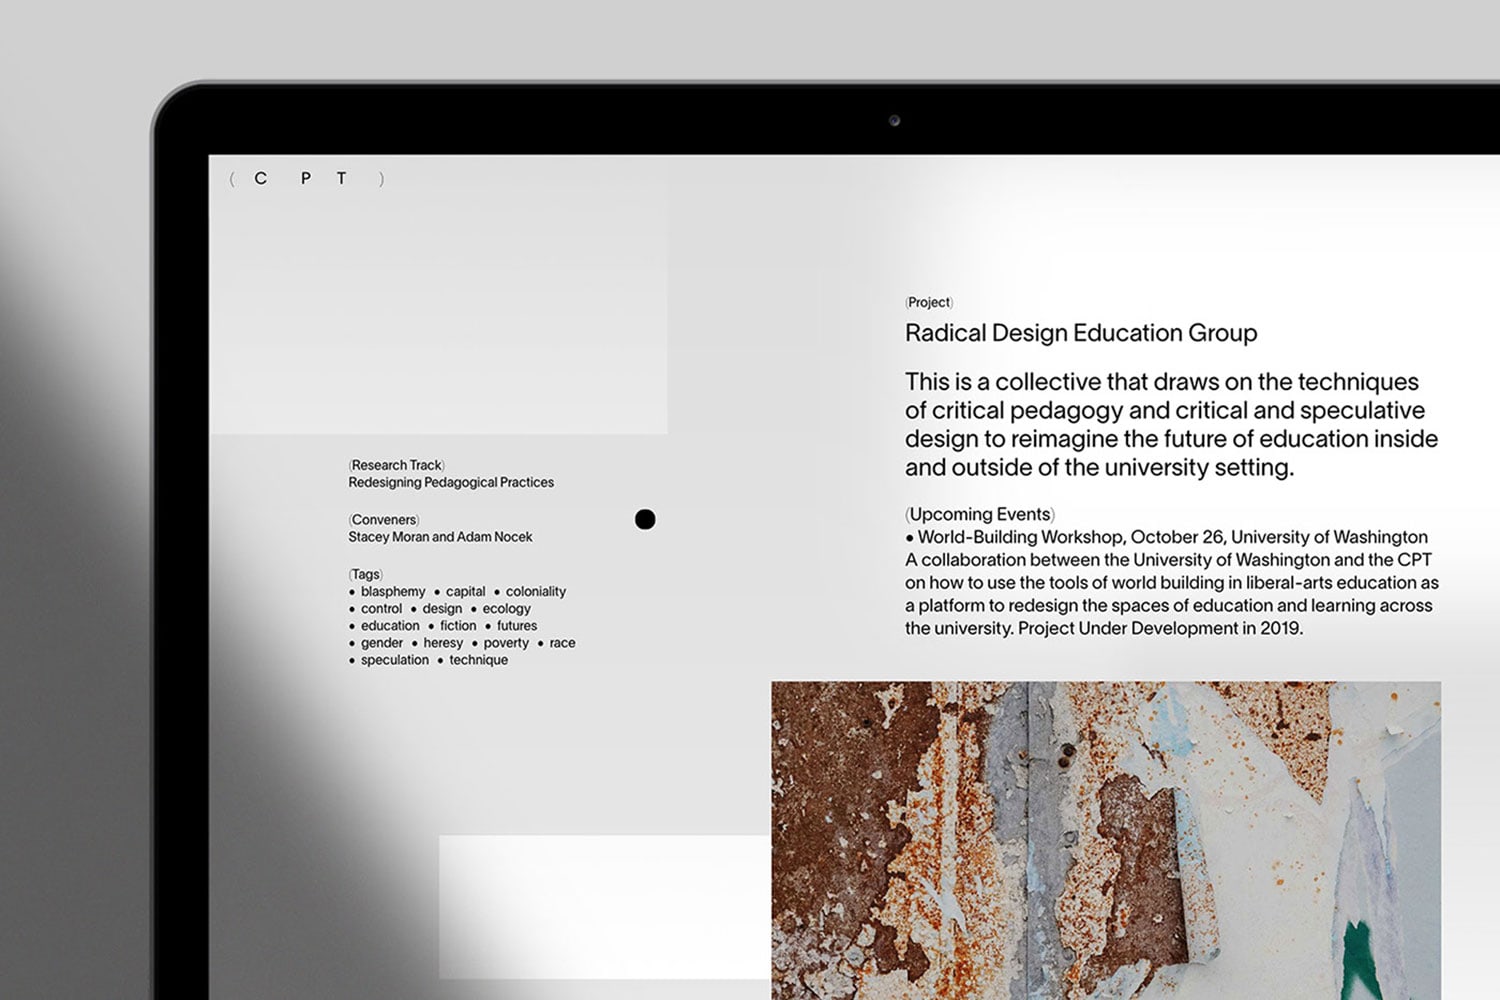1500x1000 pixels.
Task: Filter by the poverty tag
Action: [x=506, y=643]
